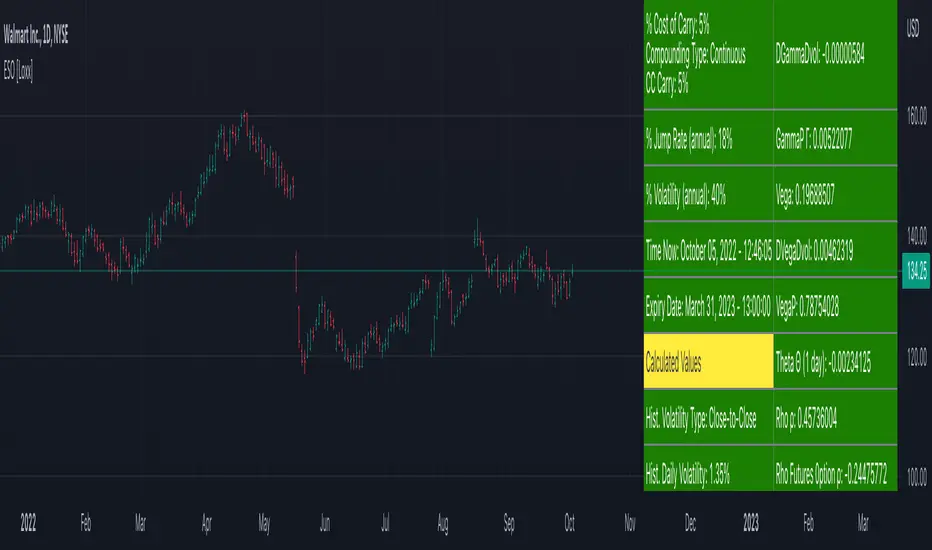Click the 120.00 price axis label
932x550 pixels.
click(x=917, y=357)
